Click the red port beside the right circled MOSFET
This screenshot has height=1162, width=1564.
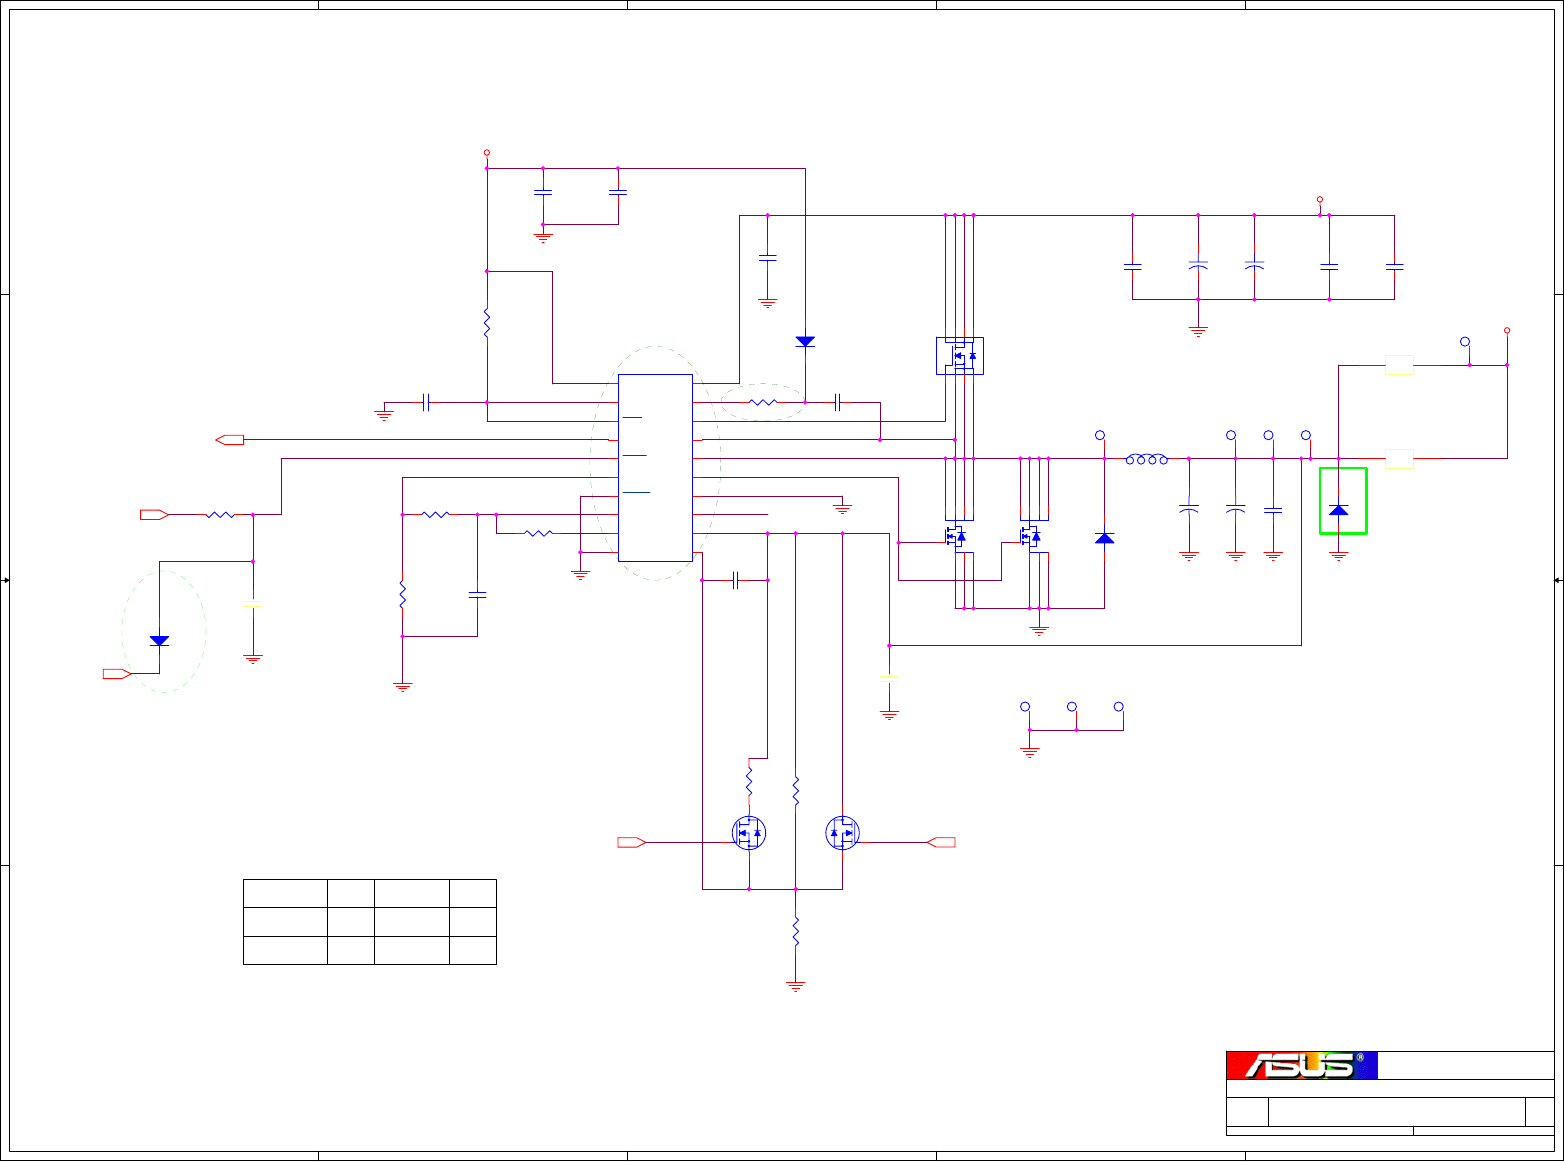click(941, 843)
